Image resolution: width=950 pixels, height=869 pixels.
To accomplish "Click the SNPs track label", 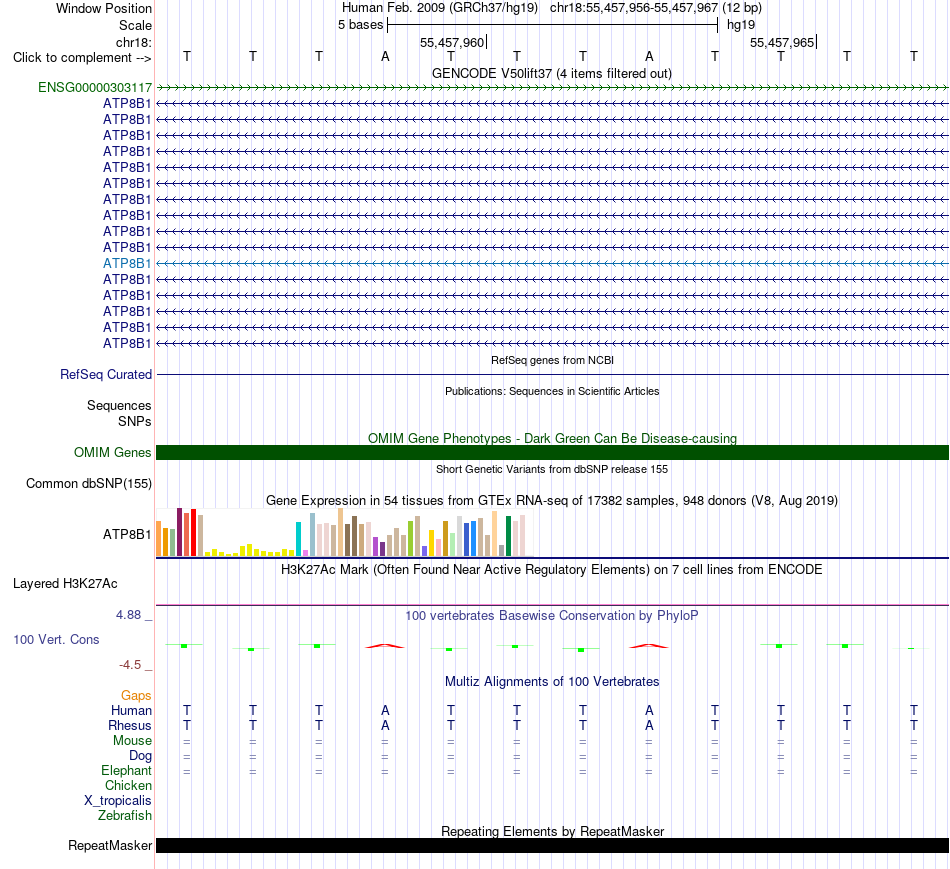I will click(135, 421).
